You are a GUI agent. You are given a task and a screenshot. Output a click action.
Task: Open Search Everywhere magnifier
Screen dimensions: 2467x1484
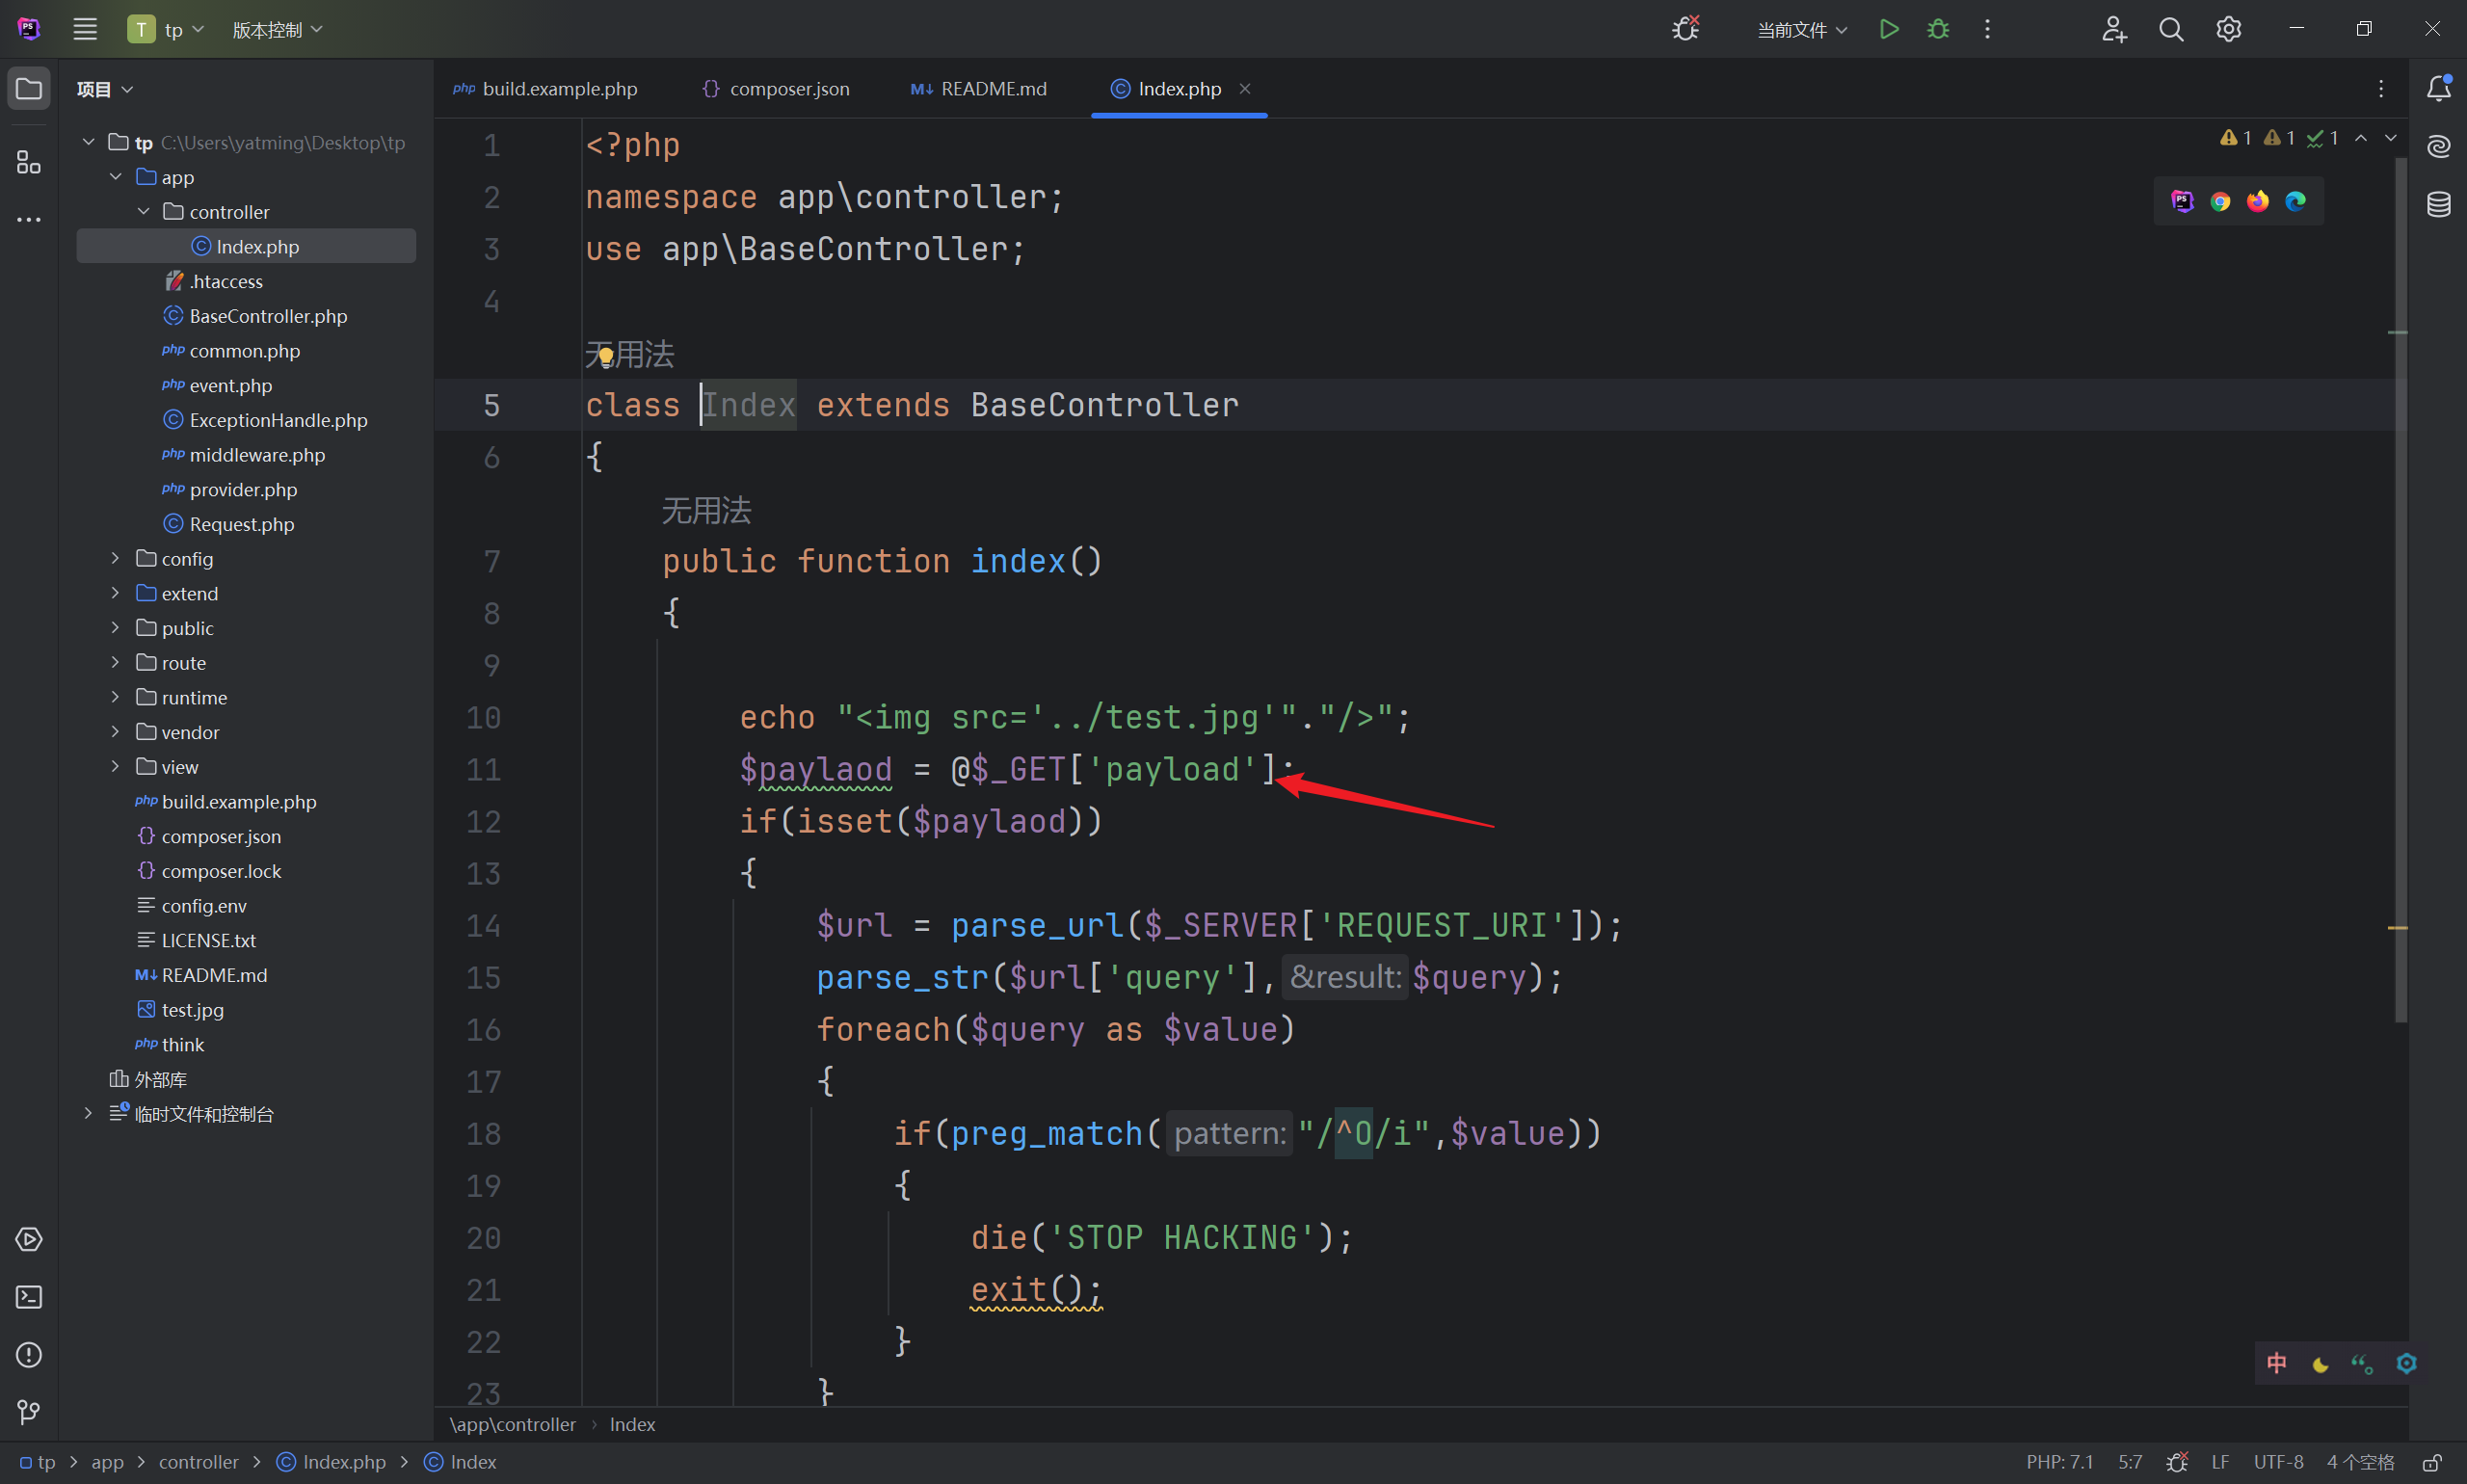2171,29
